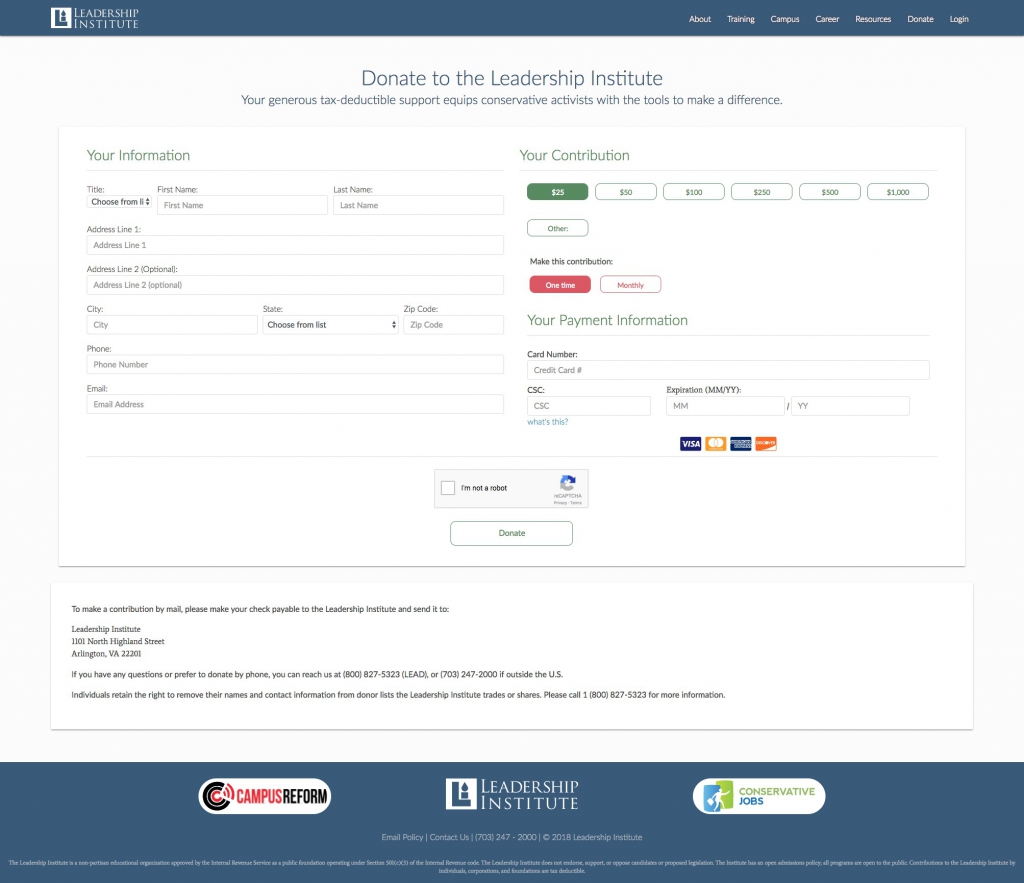
Task: Open the Campus menu
Action: 784,19
